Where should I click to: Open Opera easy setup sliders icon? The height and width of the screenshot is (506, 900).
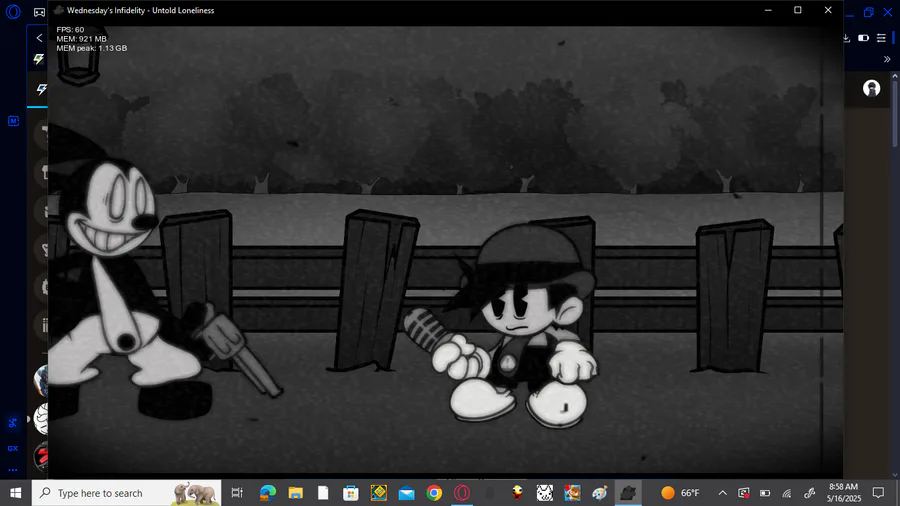pos(881,38)
